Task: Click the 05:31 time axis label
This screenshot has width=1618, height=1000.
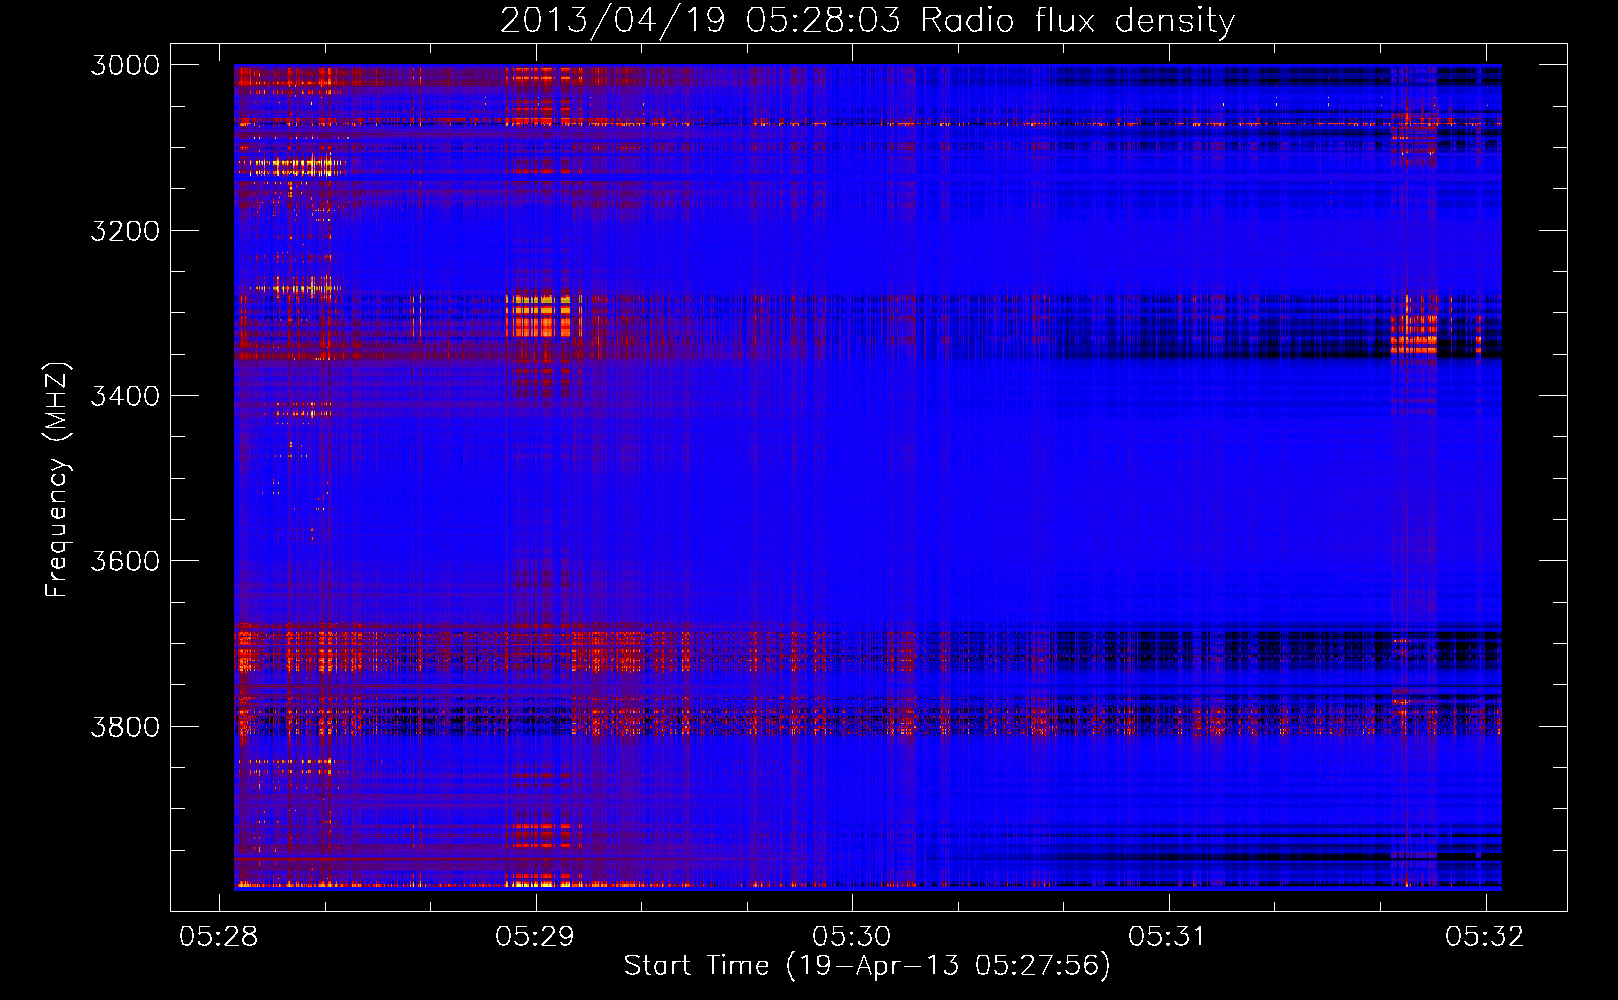Action: 1168,936
